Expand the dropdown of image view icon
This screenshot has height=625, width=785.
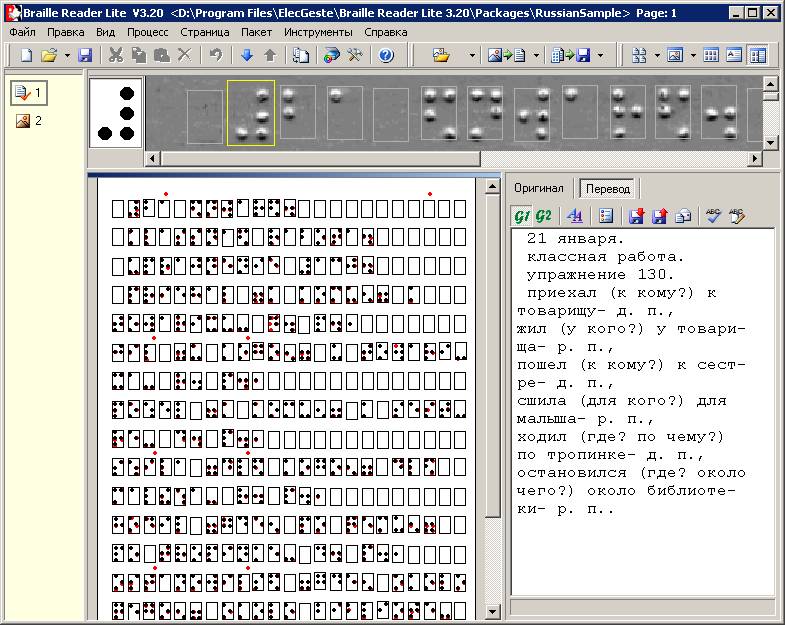693,56
